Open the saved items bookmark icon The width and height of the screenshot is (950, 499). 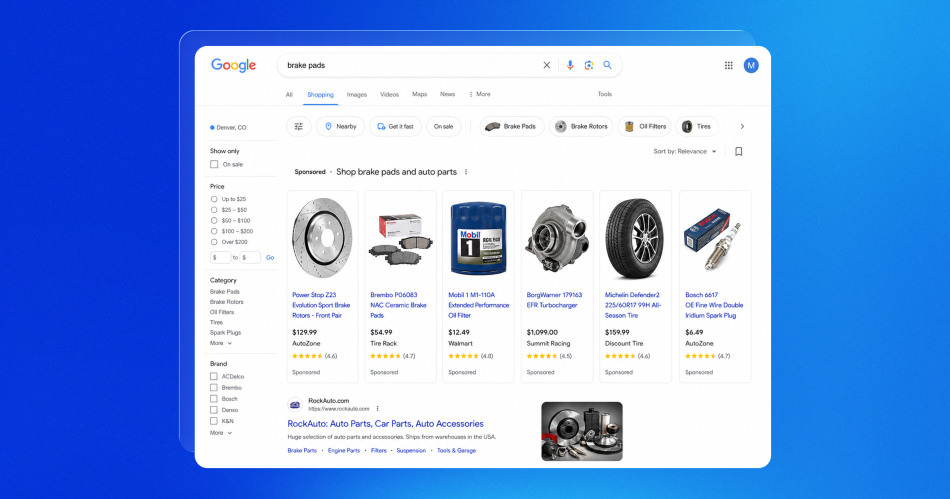click(739, 151)
